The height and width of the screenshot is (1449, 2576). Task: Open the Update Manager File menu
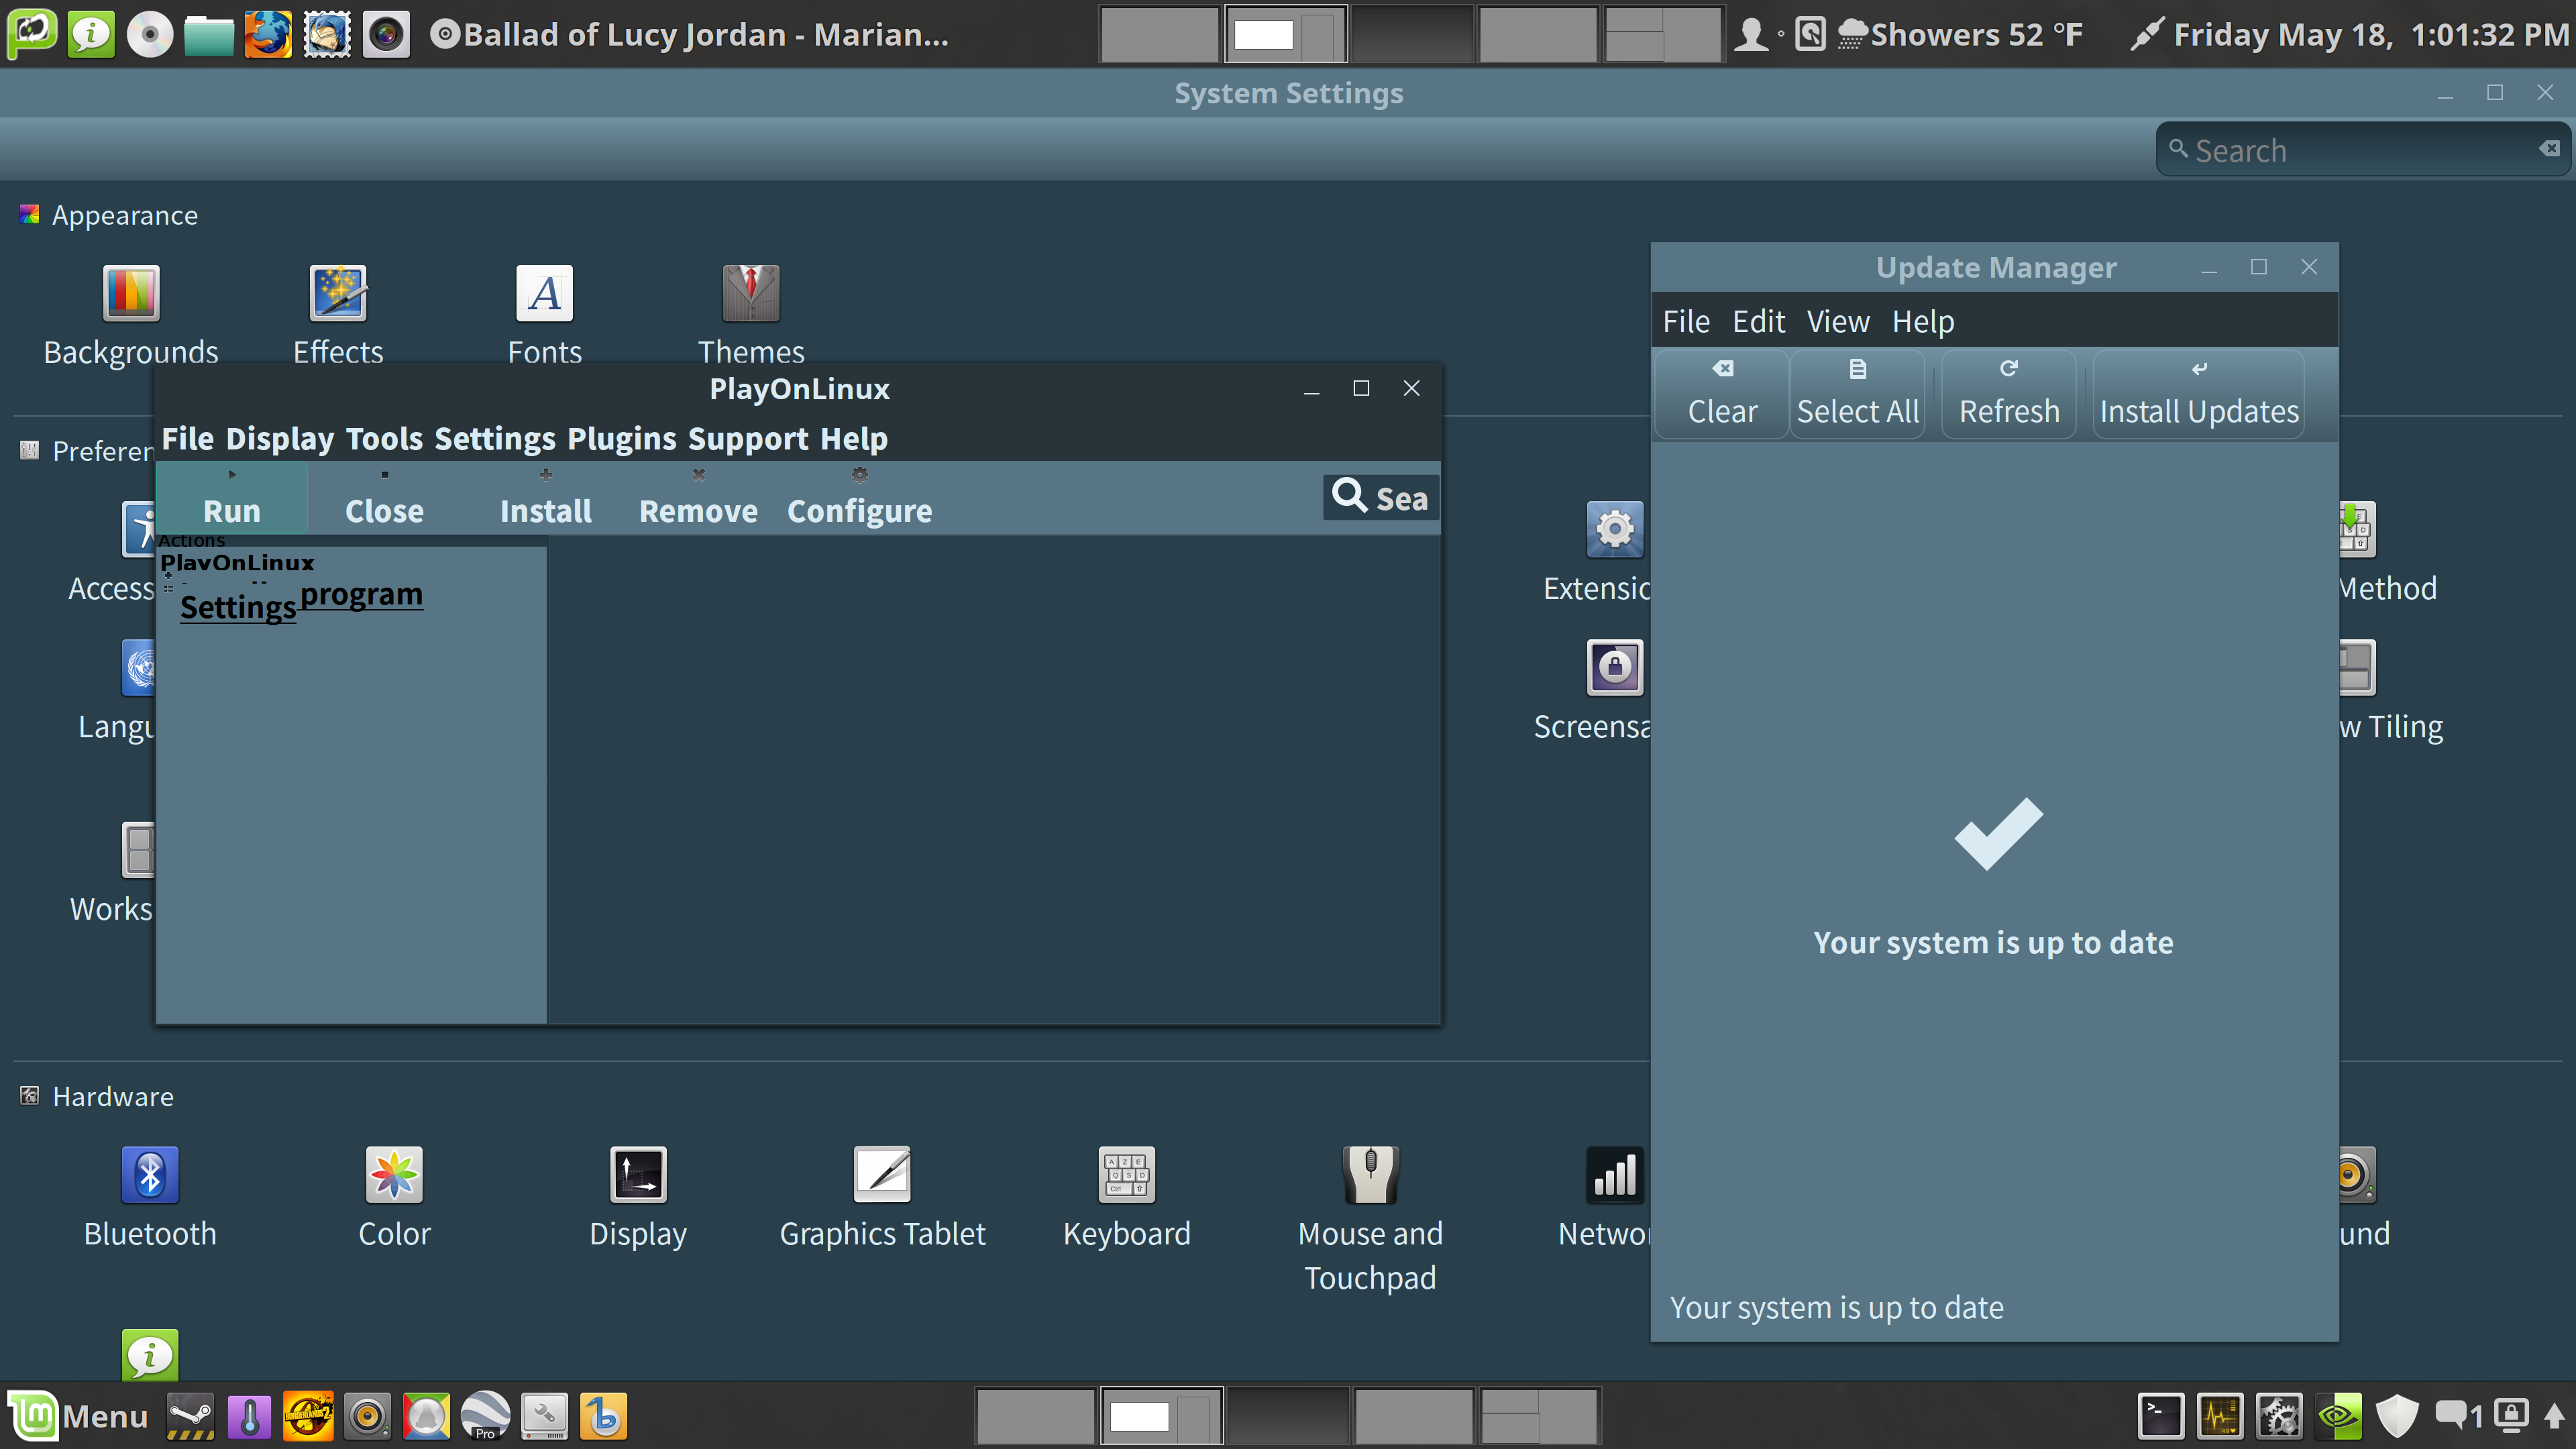tap(1686, 322)
